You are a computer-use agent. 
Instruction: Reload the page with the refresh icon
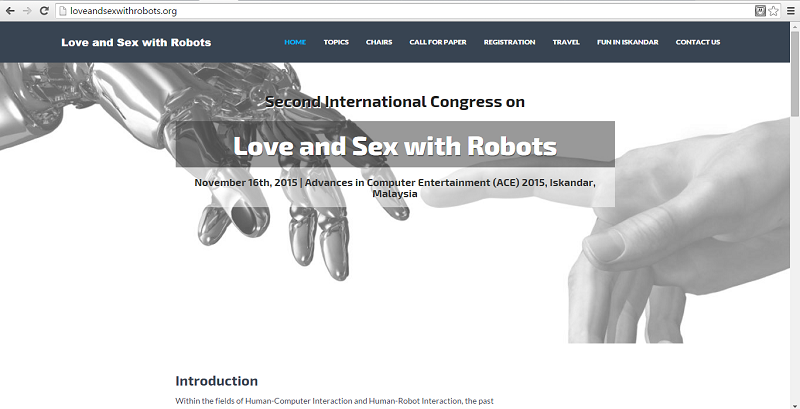click(44, 11)
